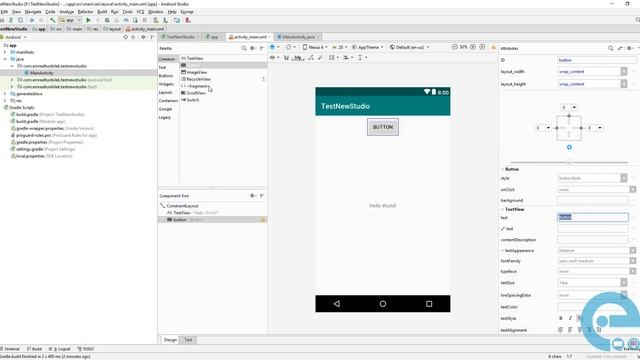Open the Nexus 4 device dropdown
Viewport: 640px width, 360px height.
[315, 47]
